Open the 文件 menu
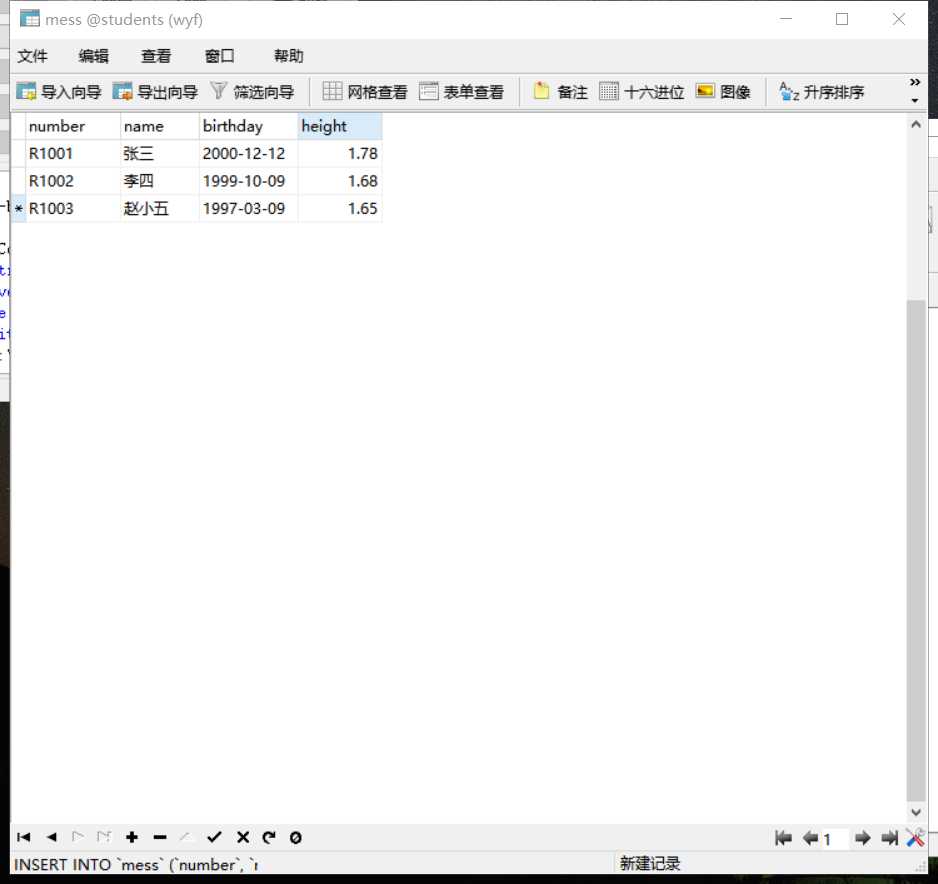This screenshot has height=884, width=938. coord(32,56)
